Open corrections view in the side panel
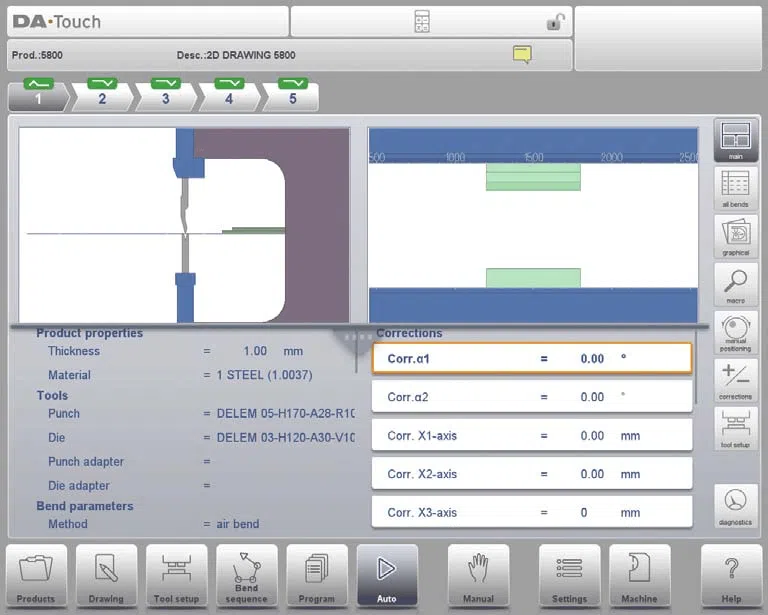This screenshot has height=615, width=768. point(736,380)
